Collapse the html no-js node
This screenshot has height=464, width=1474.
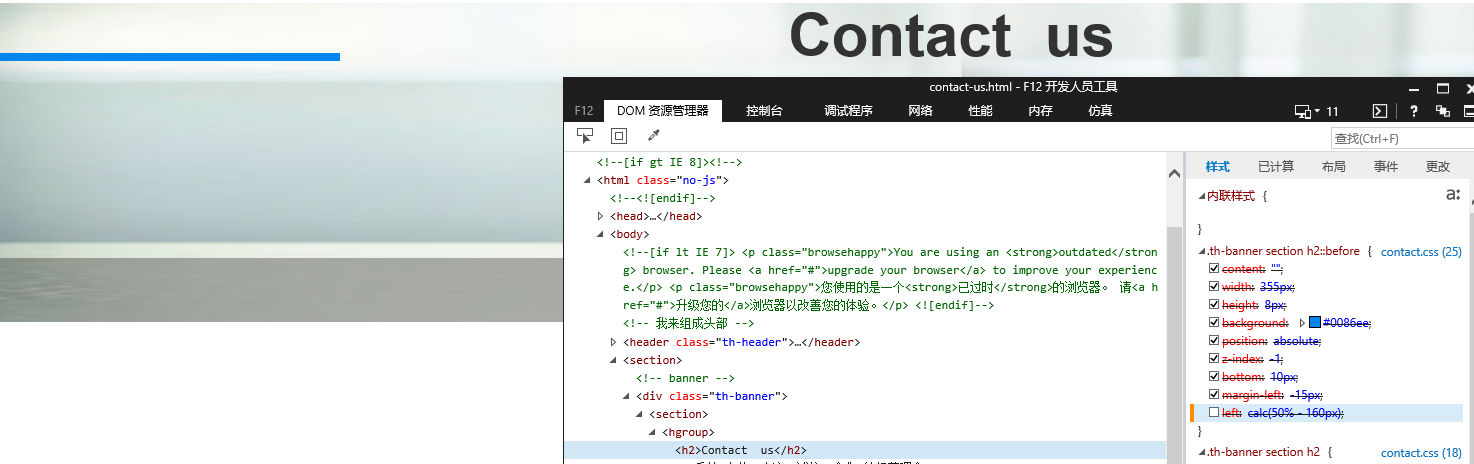[x=588, y=180]
